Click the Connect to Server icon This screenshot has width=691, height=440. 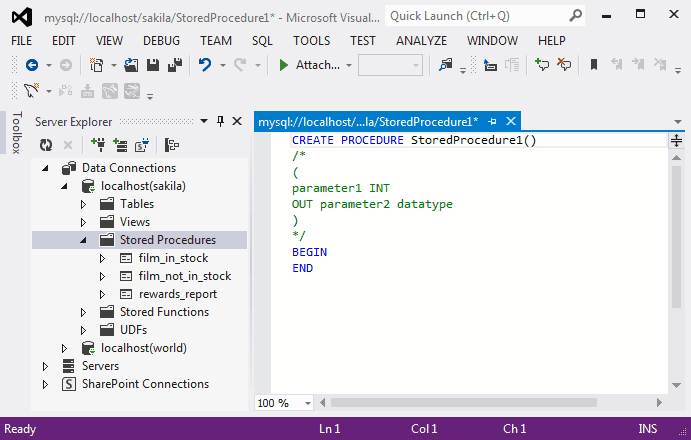(x=120, y=145)
